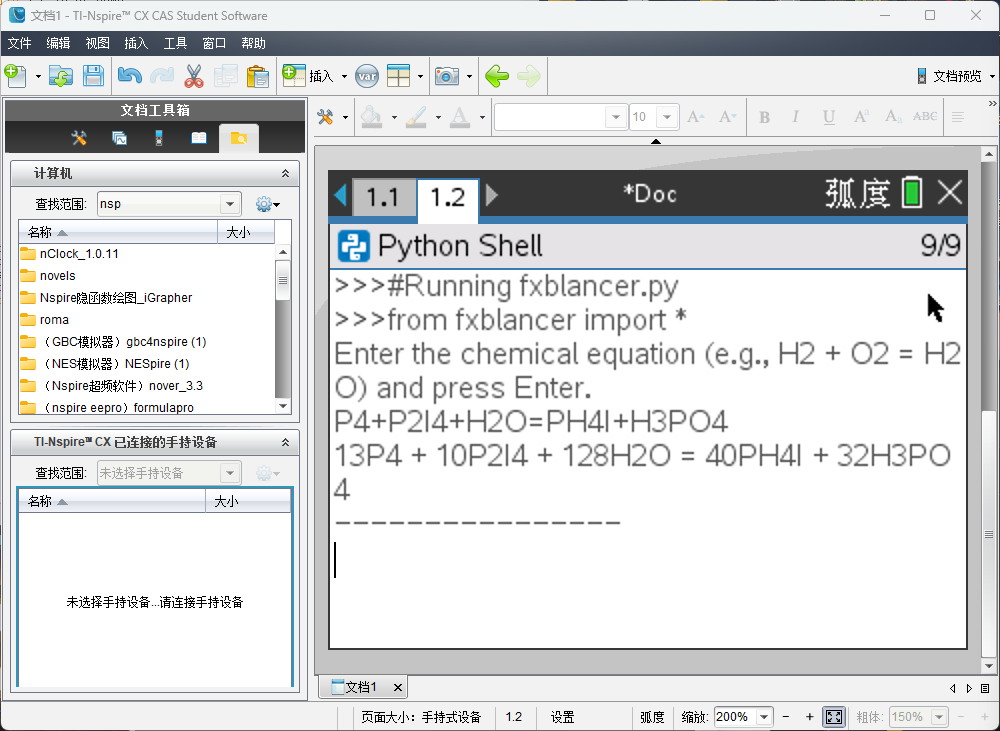Click the screen capture camera icon
This screenshot has height=731, width=1000.
tap(447, 76)
